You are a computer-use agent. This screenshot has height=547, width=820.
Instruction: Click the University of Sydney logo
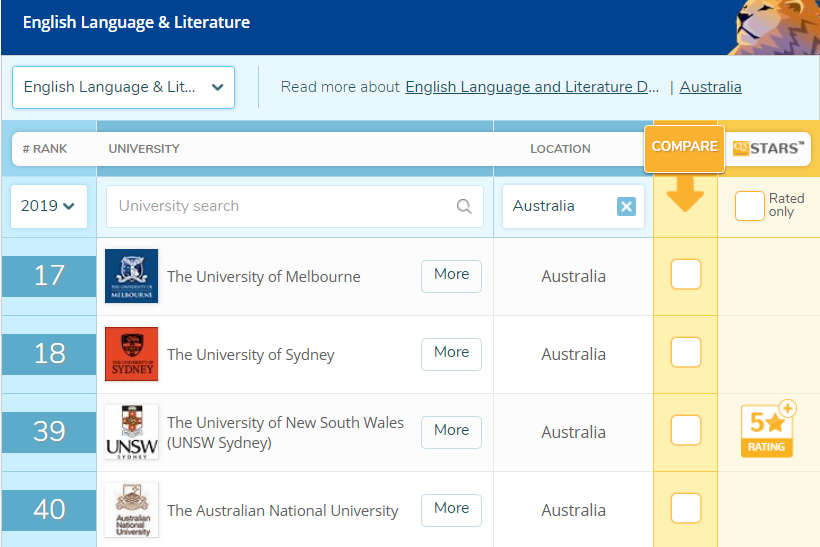pyautogui.click(x=131, y=354)
